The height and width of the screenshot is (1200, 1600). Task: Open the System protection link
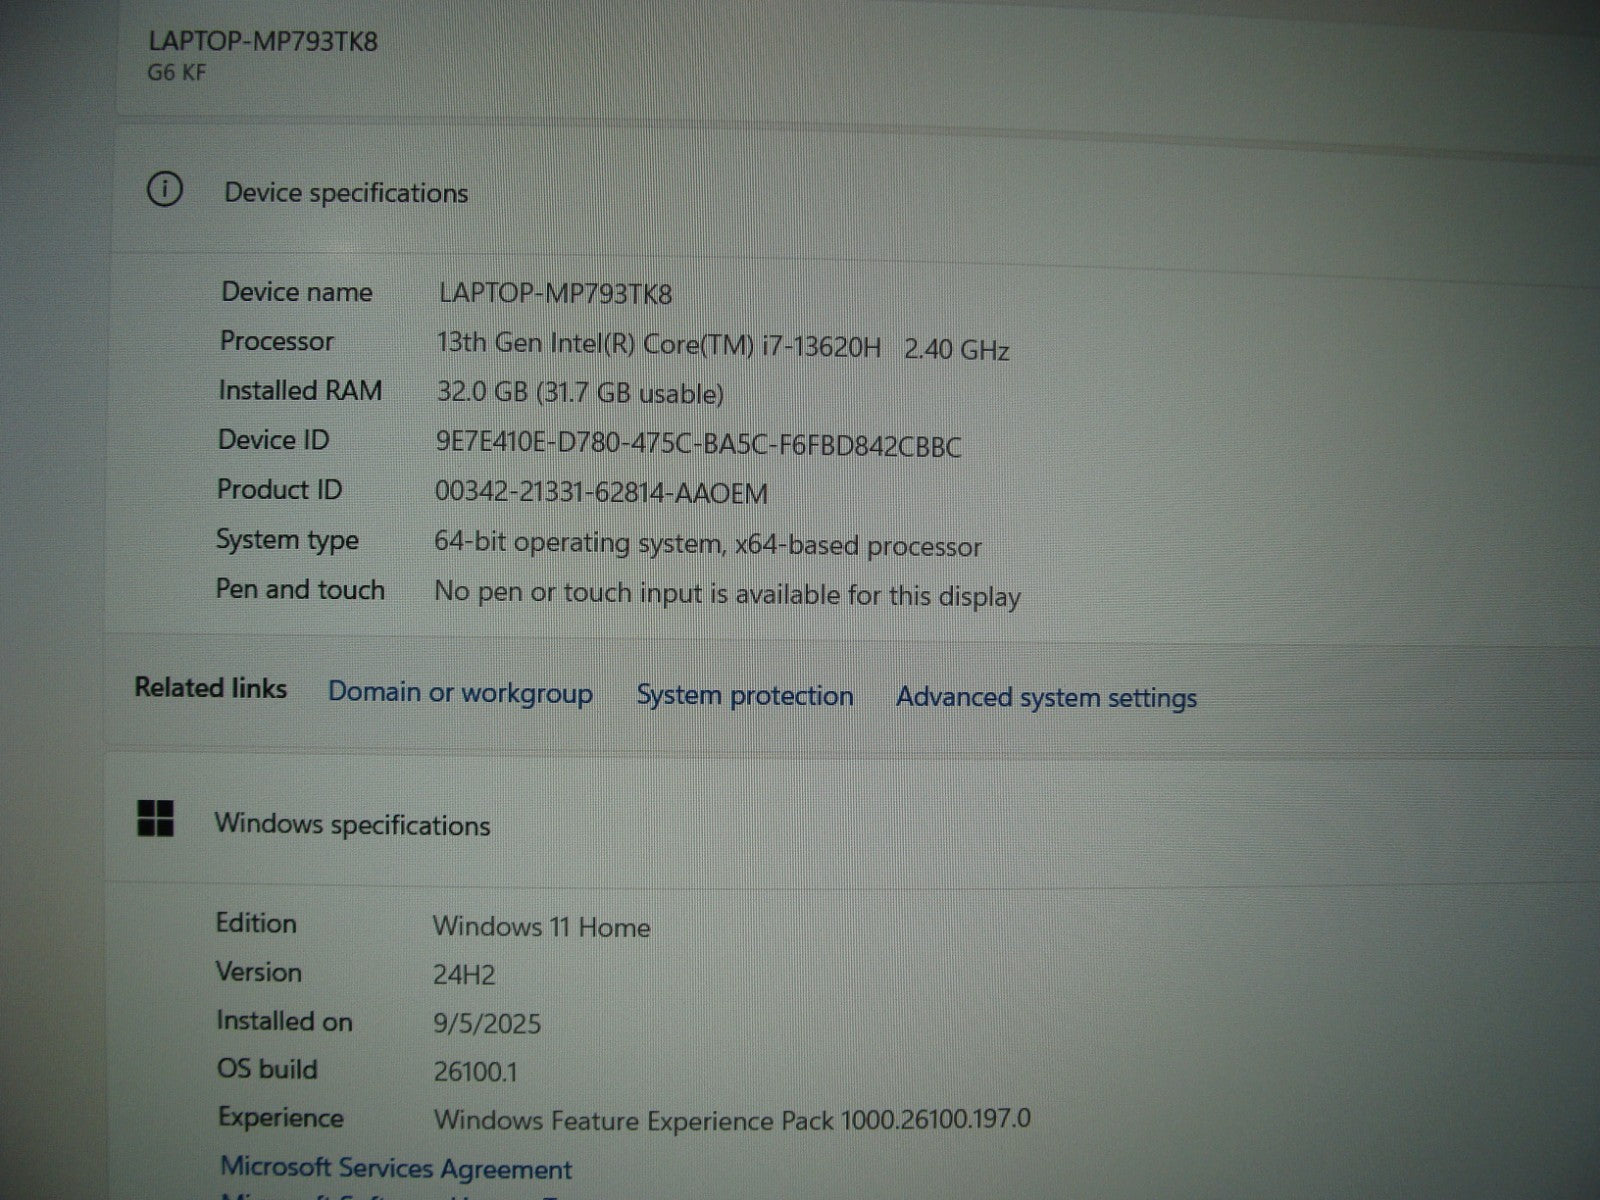click(x=745, y=696)
